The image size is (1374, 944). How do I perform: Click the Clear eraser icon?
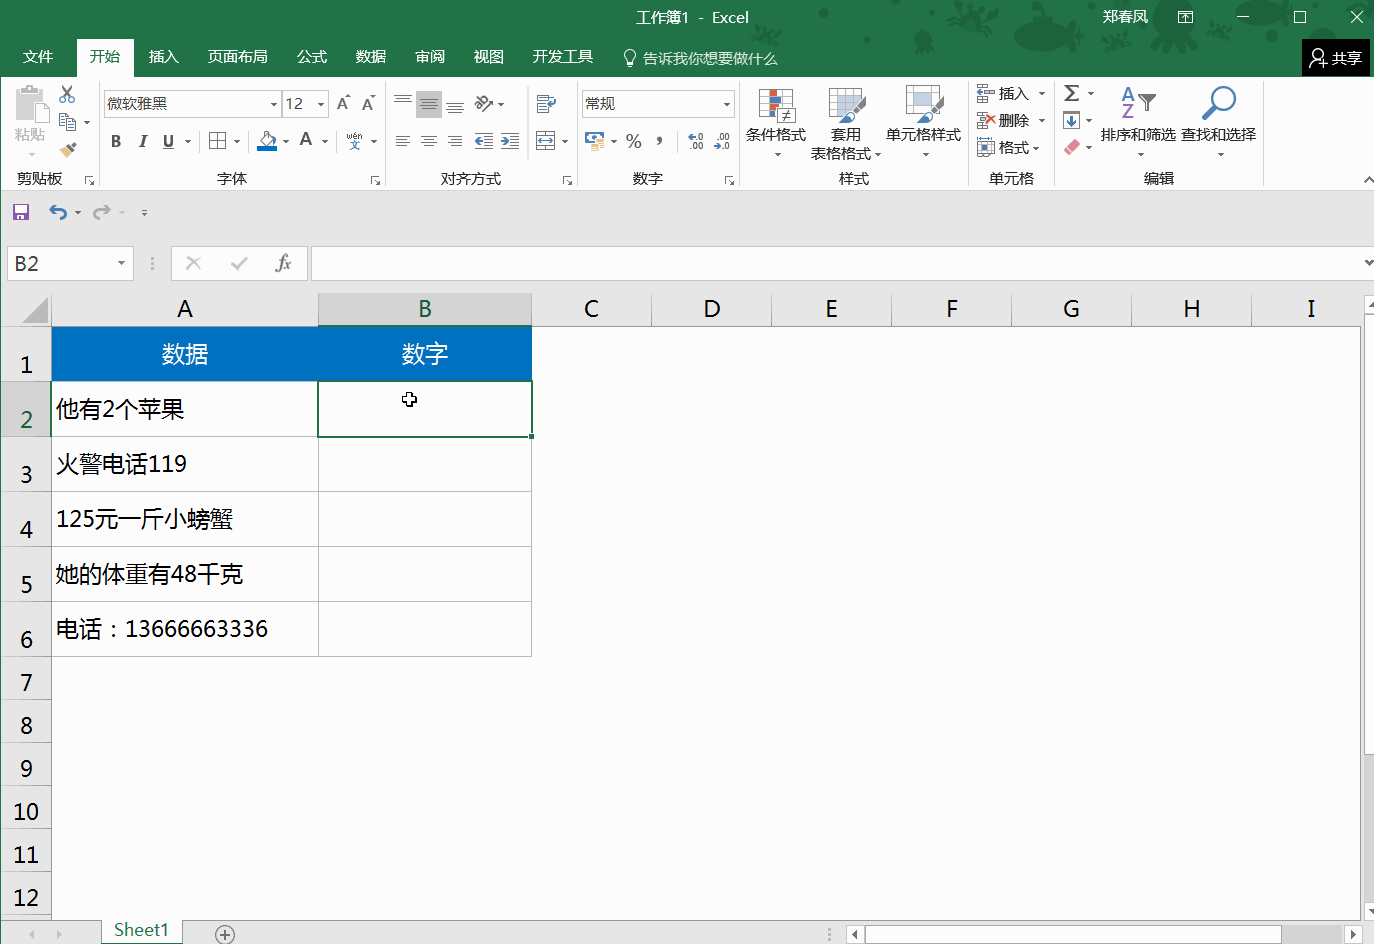(x=1072, y=147)
